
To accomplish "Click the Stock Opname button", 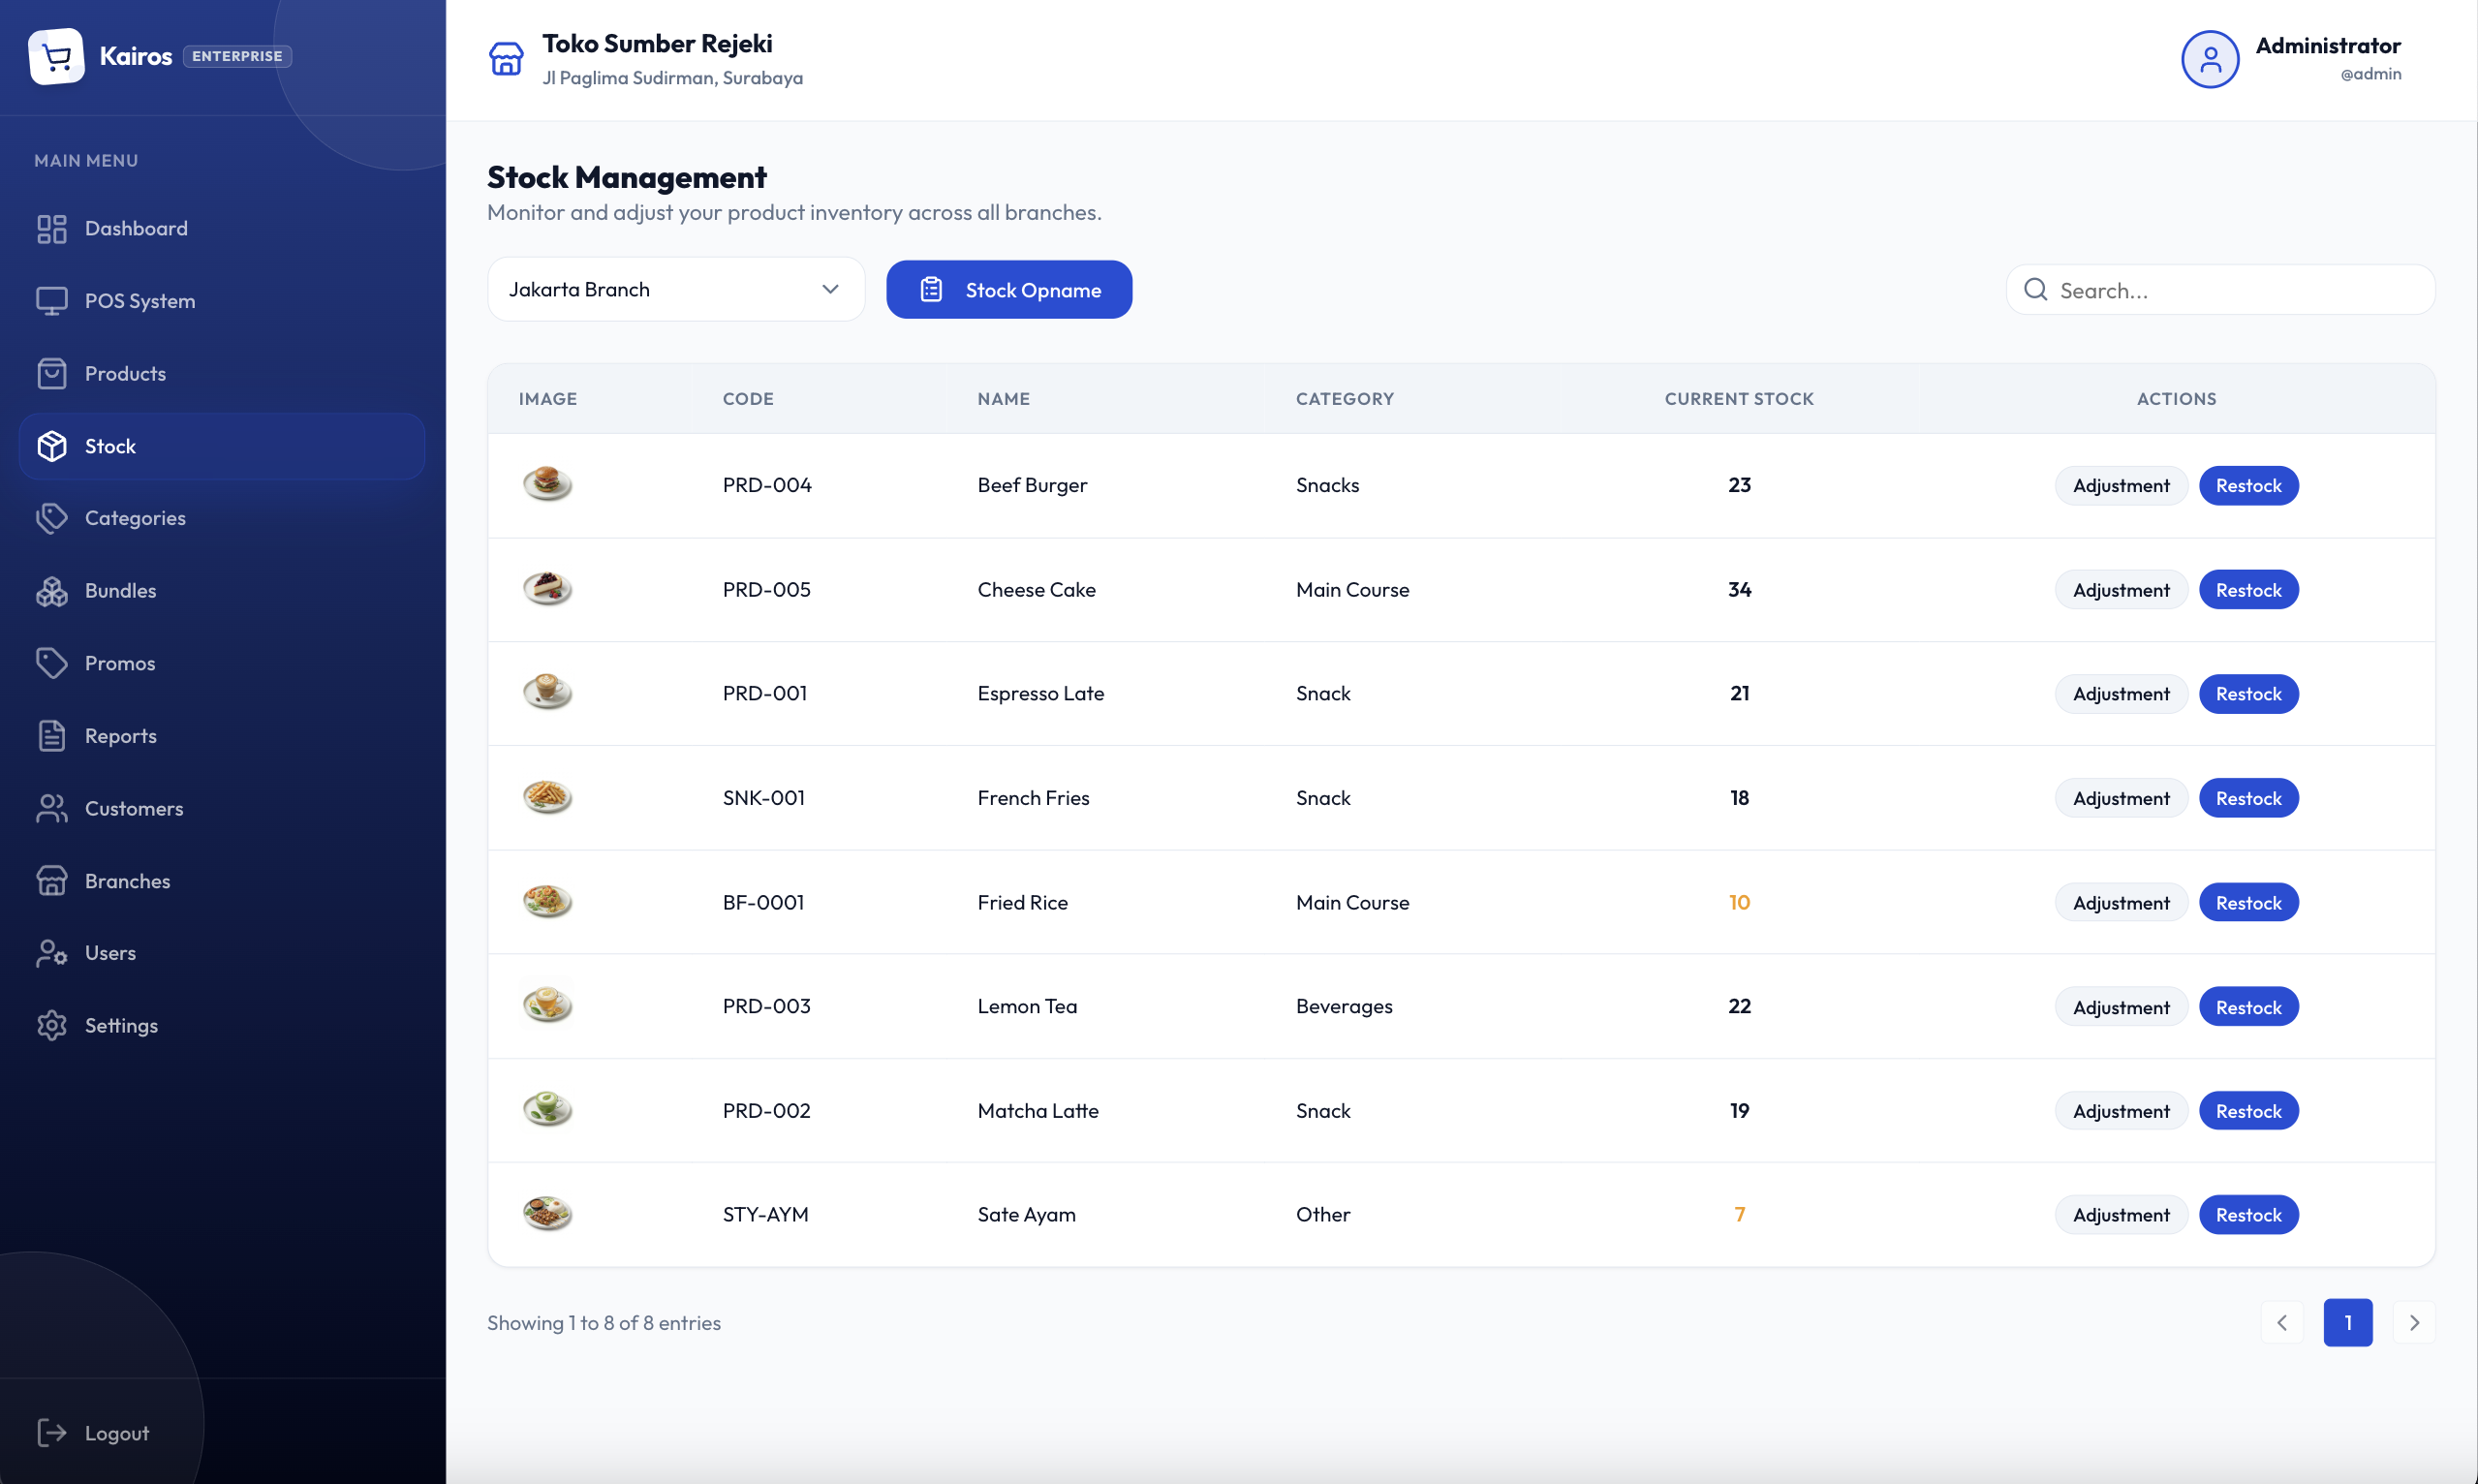I will tap(1009, 290).
